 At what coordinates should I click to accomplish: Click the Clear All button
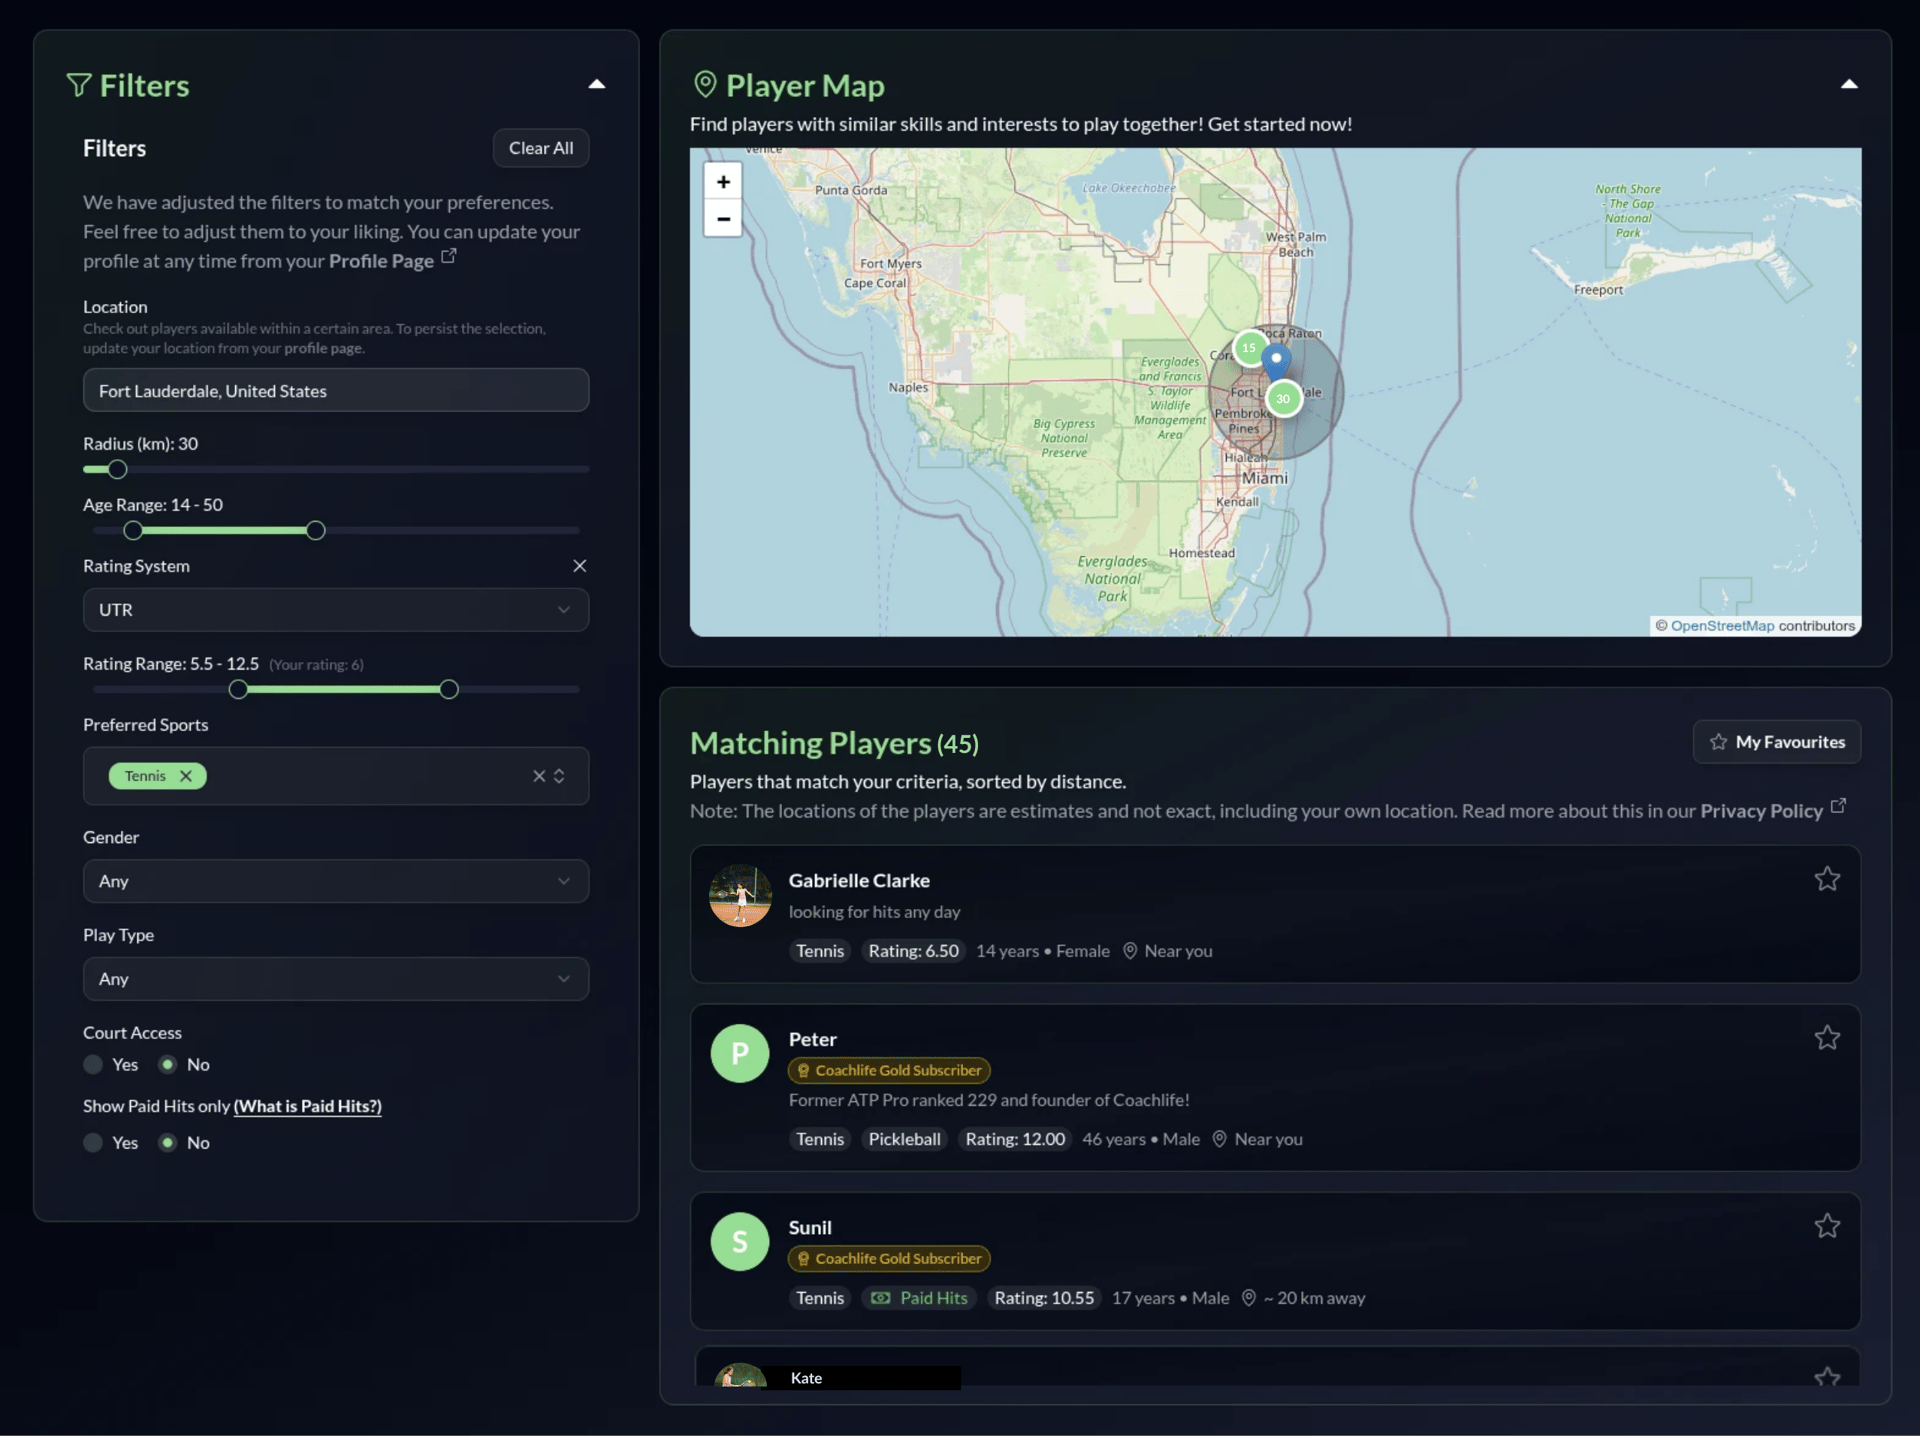[540, 148]
